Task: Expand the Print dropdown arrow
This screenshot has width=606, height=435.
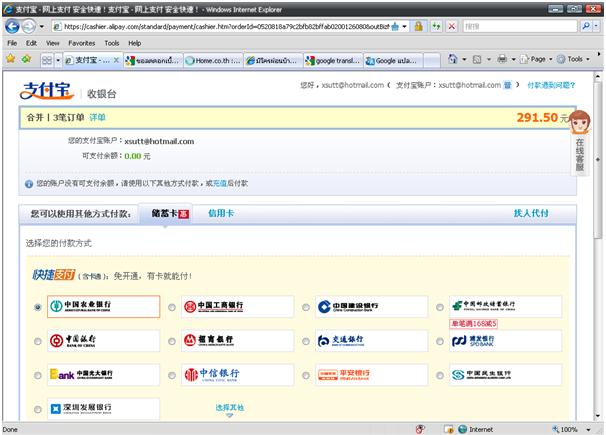Action: pos(513,59)
